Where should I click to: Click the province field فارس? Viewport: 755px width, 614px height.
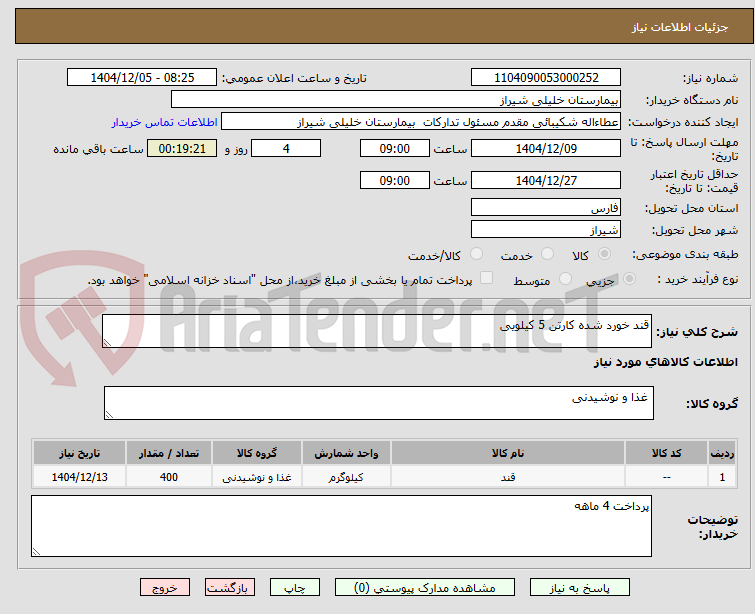click(x=546, y=208)
